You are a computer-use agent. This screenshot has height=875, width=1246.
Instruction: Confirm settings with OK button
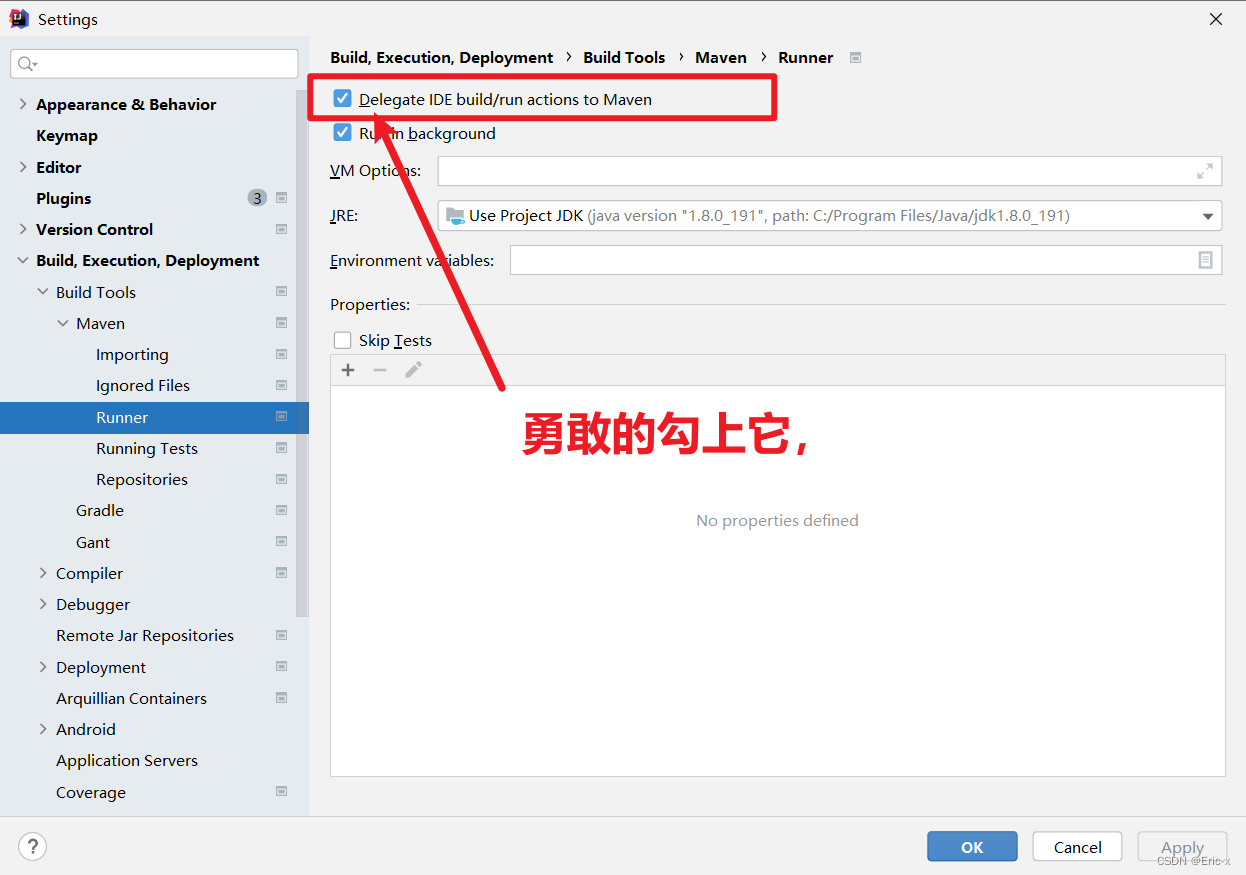point(972,847)
